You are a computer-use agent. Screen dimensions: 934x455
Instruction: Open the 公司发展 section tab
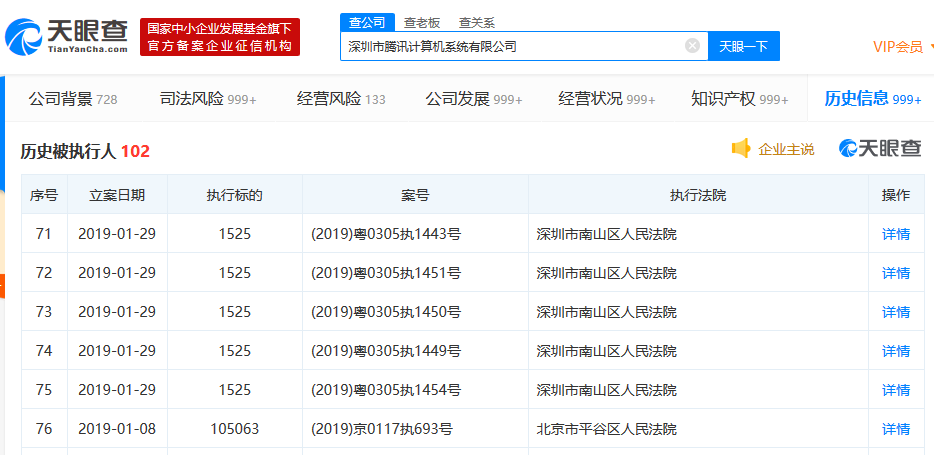(x=474, y=98)
